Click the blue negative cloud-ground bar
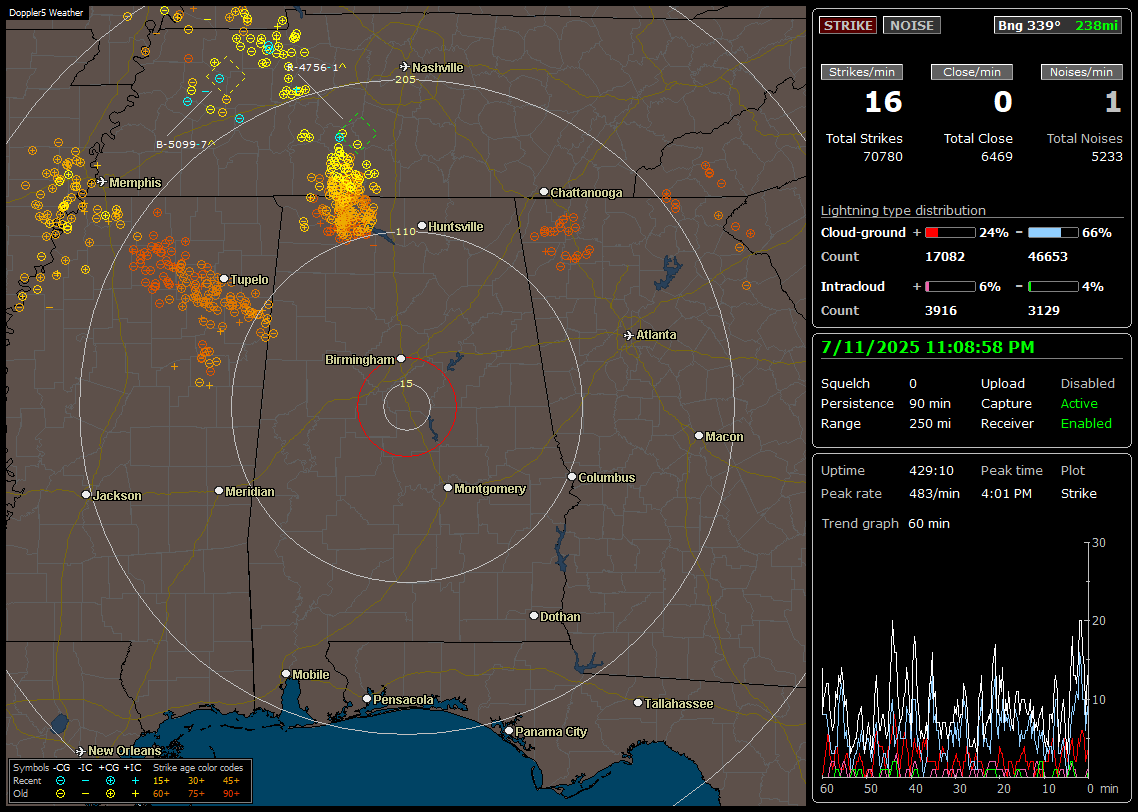The image size is (1138, 812). point(1053,233)
